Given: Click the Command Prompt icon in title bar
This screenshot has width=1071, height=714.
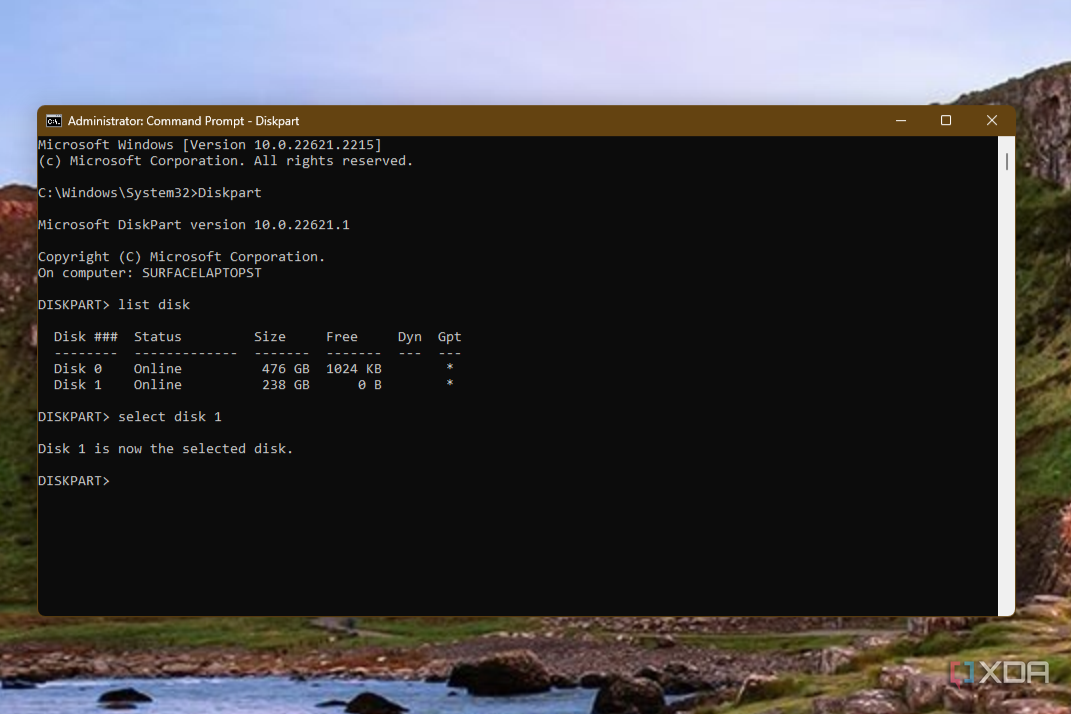Looking at the screenshot, I should (x=53, y=121).
